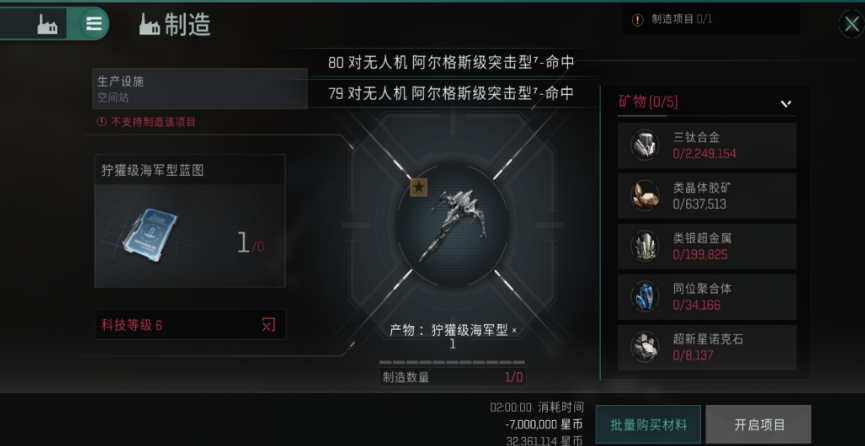865x446 pixels.
Task: Click the 制造数量 1/0 quantity field
Action: tap(452, 378)
